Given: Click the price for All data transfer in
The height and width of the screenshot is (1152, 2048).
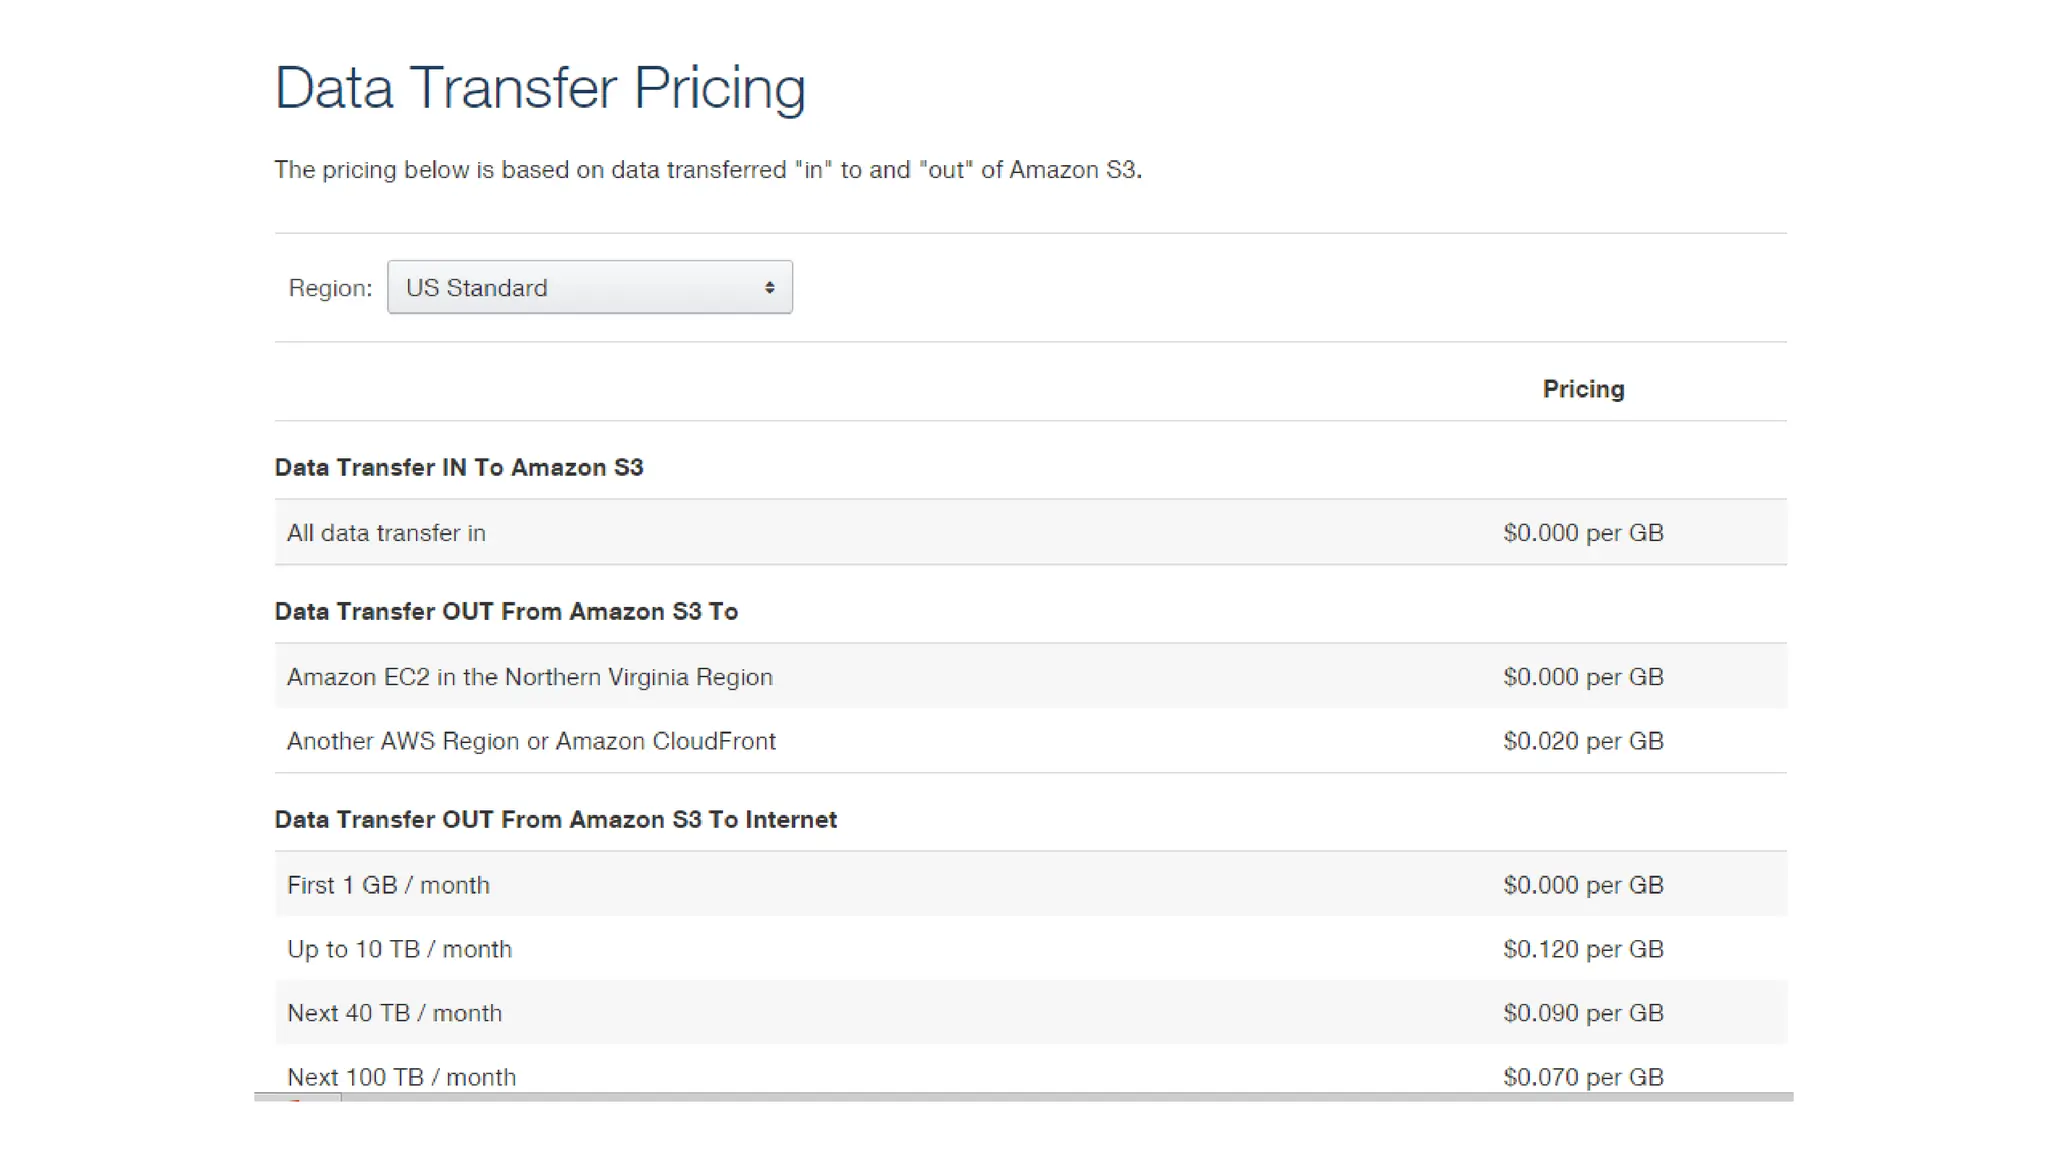Looking at the screenshot, I should [1583, 533].
